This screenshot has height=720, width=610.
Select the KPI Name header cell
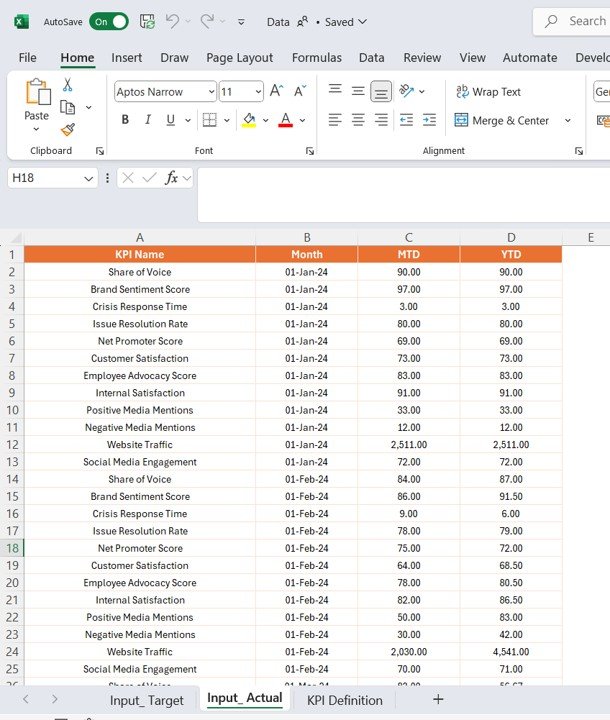(139, 254)
